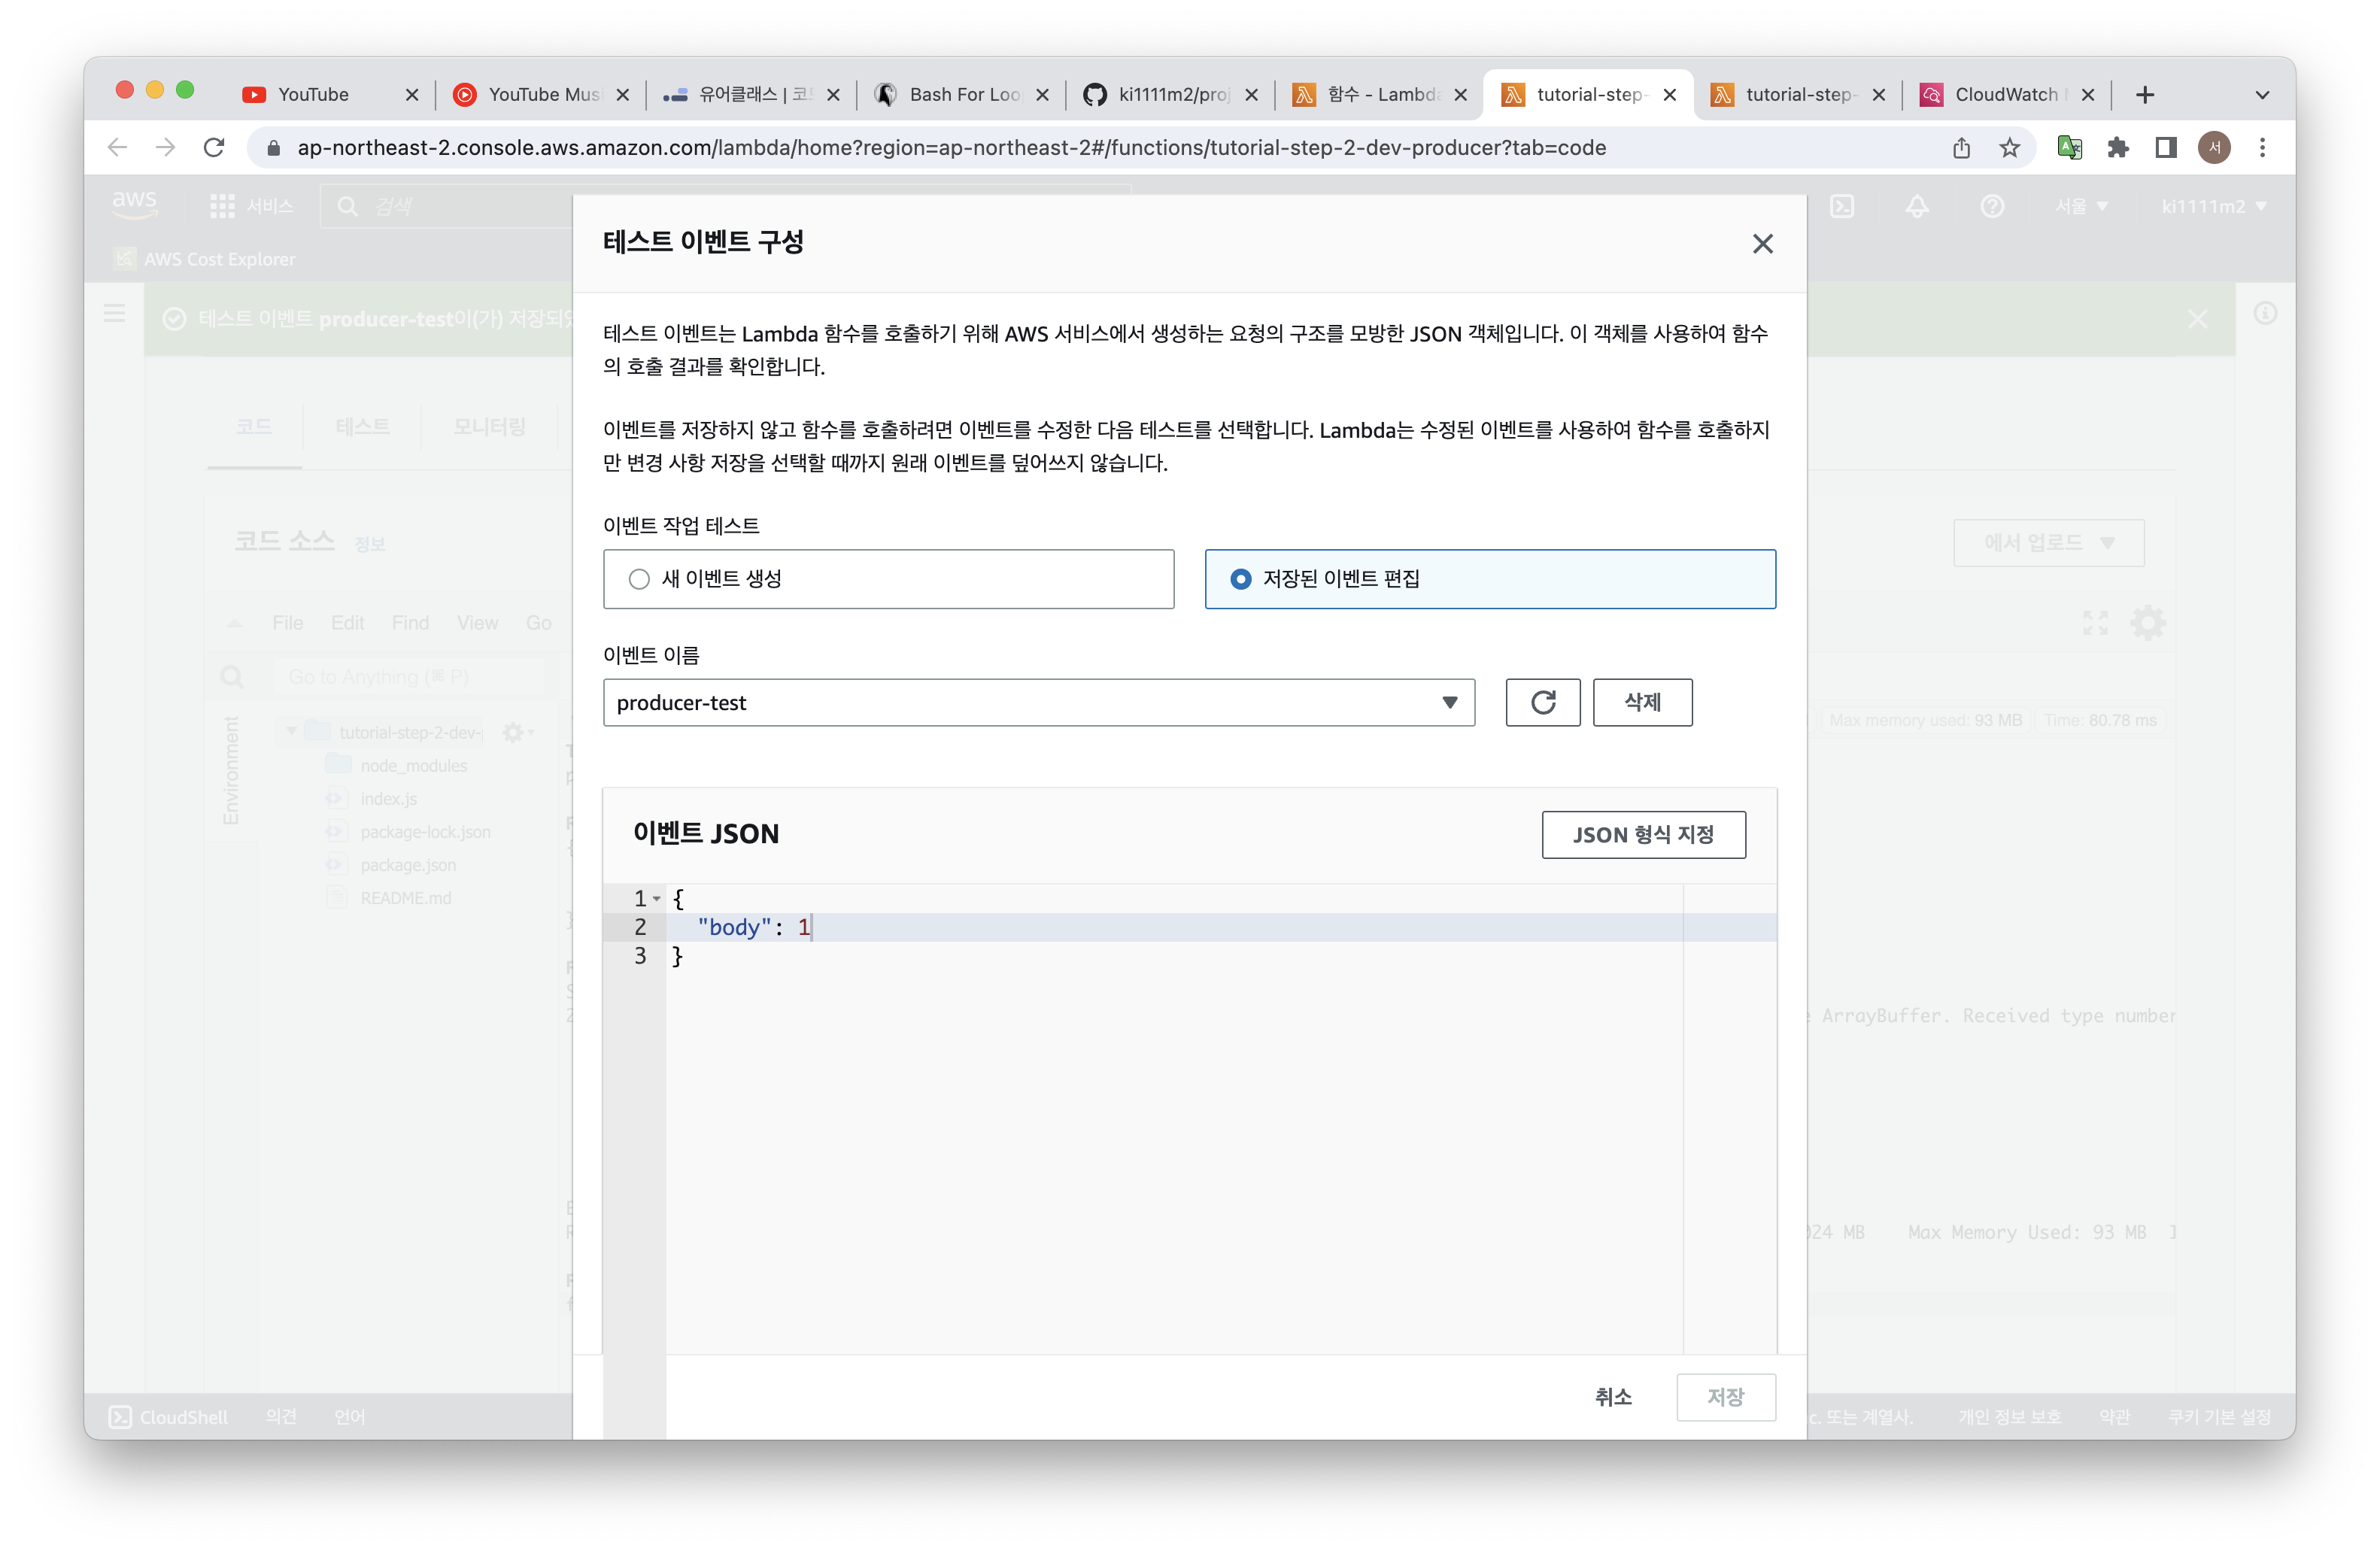The height and width of the screenshot is (1551, 2380).
Task: Expand the browser tab search chevron
Action: tap(2262, 95)
